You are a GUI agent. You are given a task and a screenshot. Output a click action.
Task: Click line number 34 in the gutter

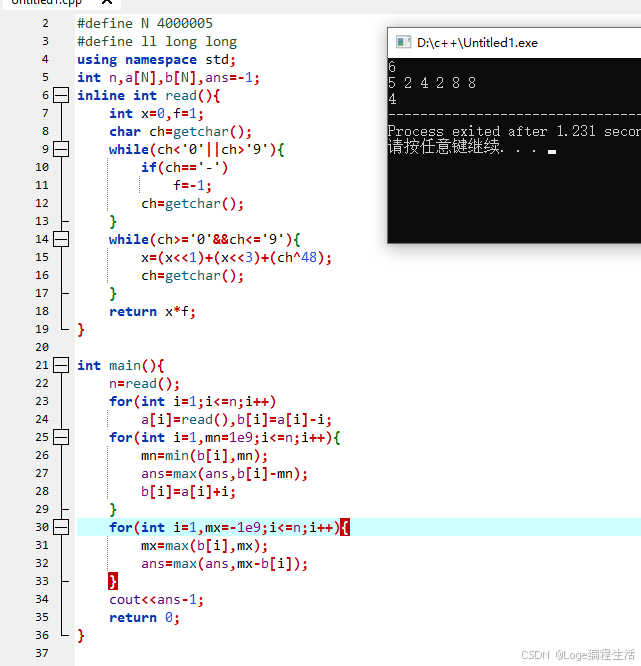(x=42, y=599)
